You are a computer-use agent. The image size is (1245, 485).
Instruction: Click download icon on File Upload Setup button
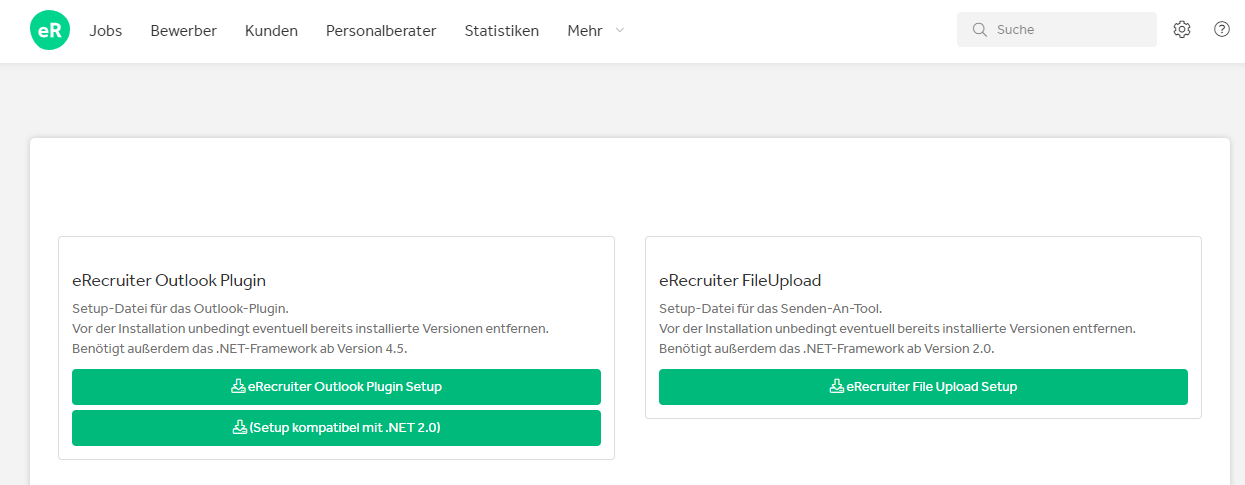pyautogui.click(x=837, y=386)
